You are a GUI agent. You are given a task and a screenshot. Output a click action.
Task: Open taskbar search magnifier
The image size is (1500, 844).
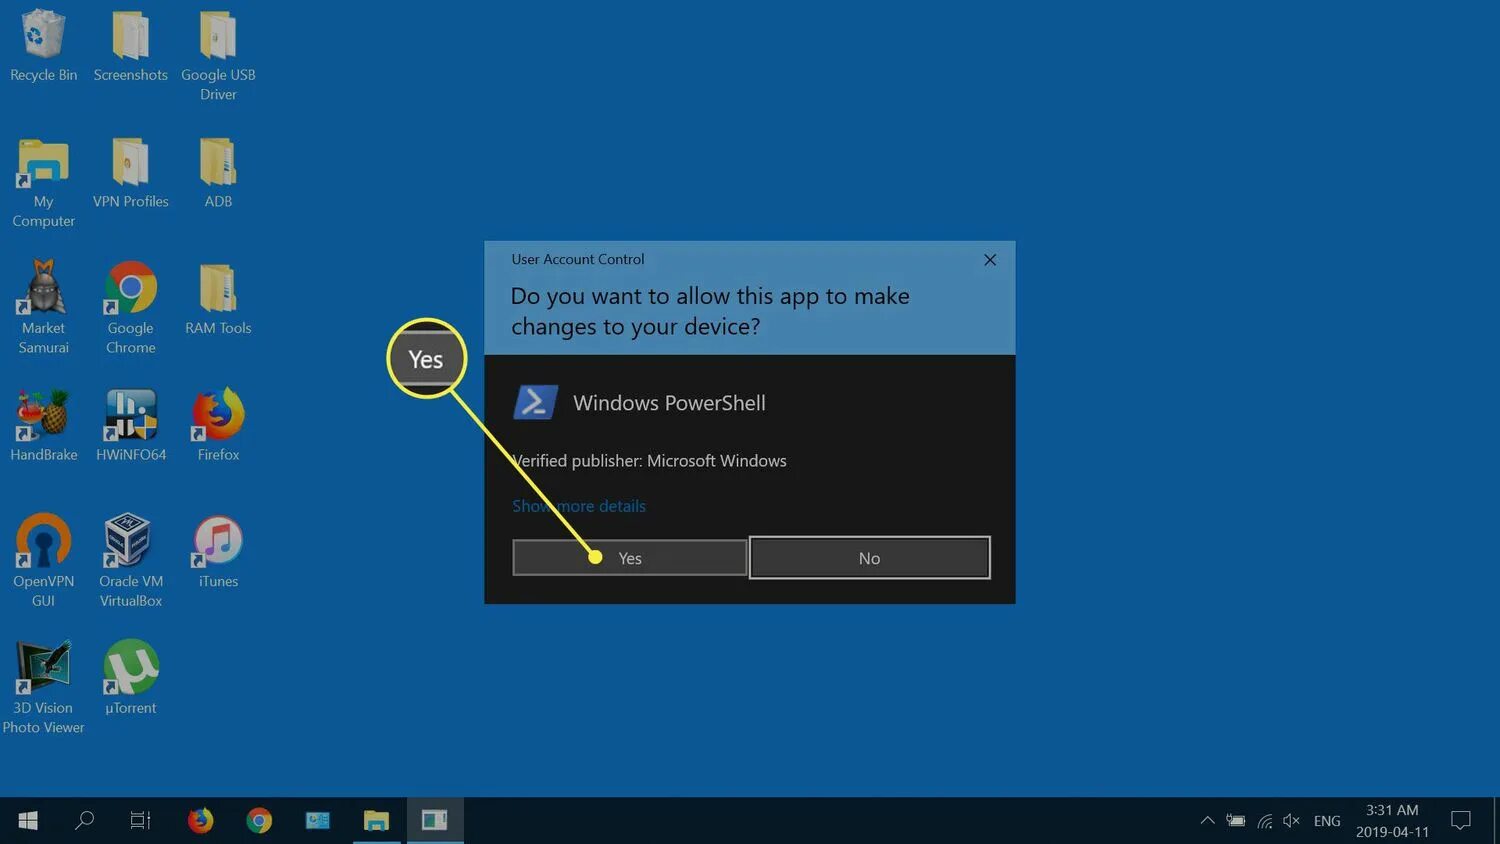coord(84,820)
